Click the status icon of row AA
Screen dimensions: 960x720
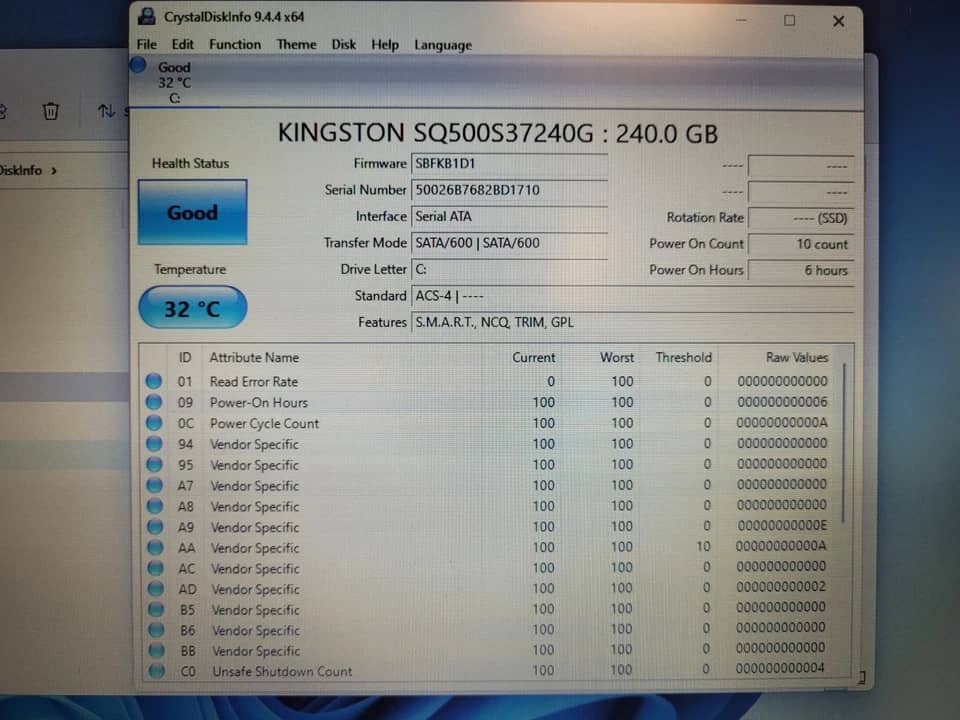click(156, 547)
